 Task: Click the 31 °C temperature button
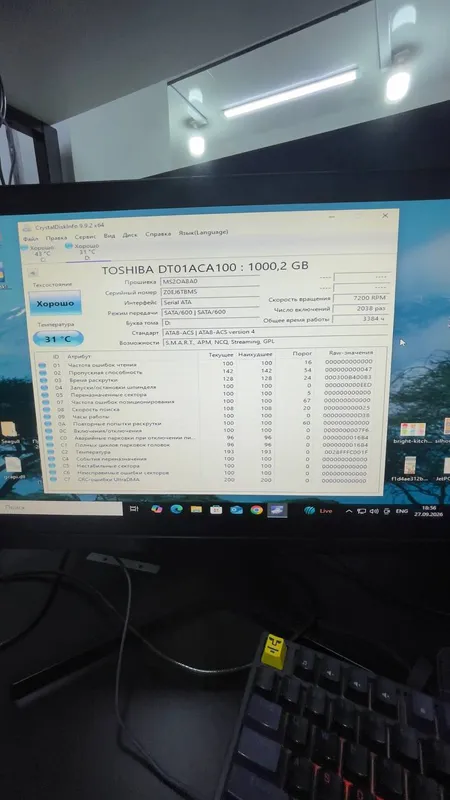coord(58,338)
